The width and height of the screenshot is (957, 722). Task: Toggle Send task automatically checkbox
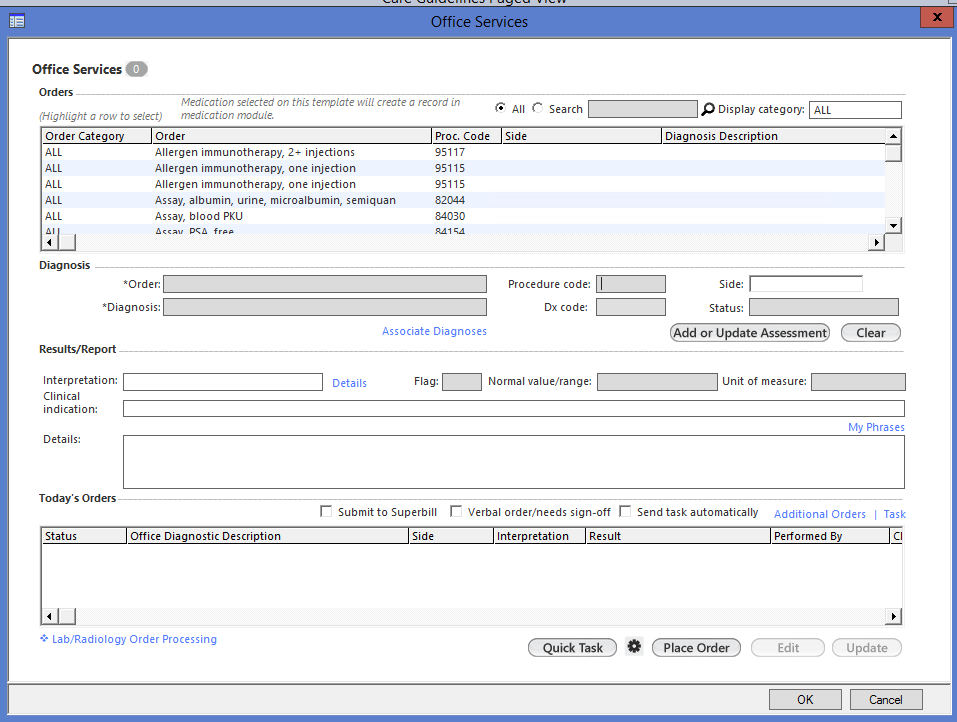625,511
